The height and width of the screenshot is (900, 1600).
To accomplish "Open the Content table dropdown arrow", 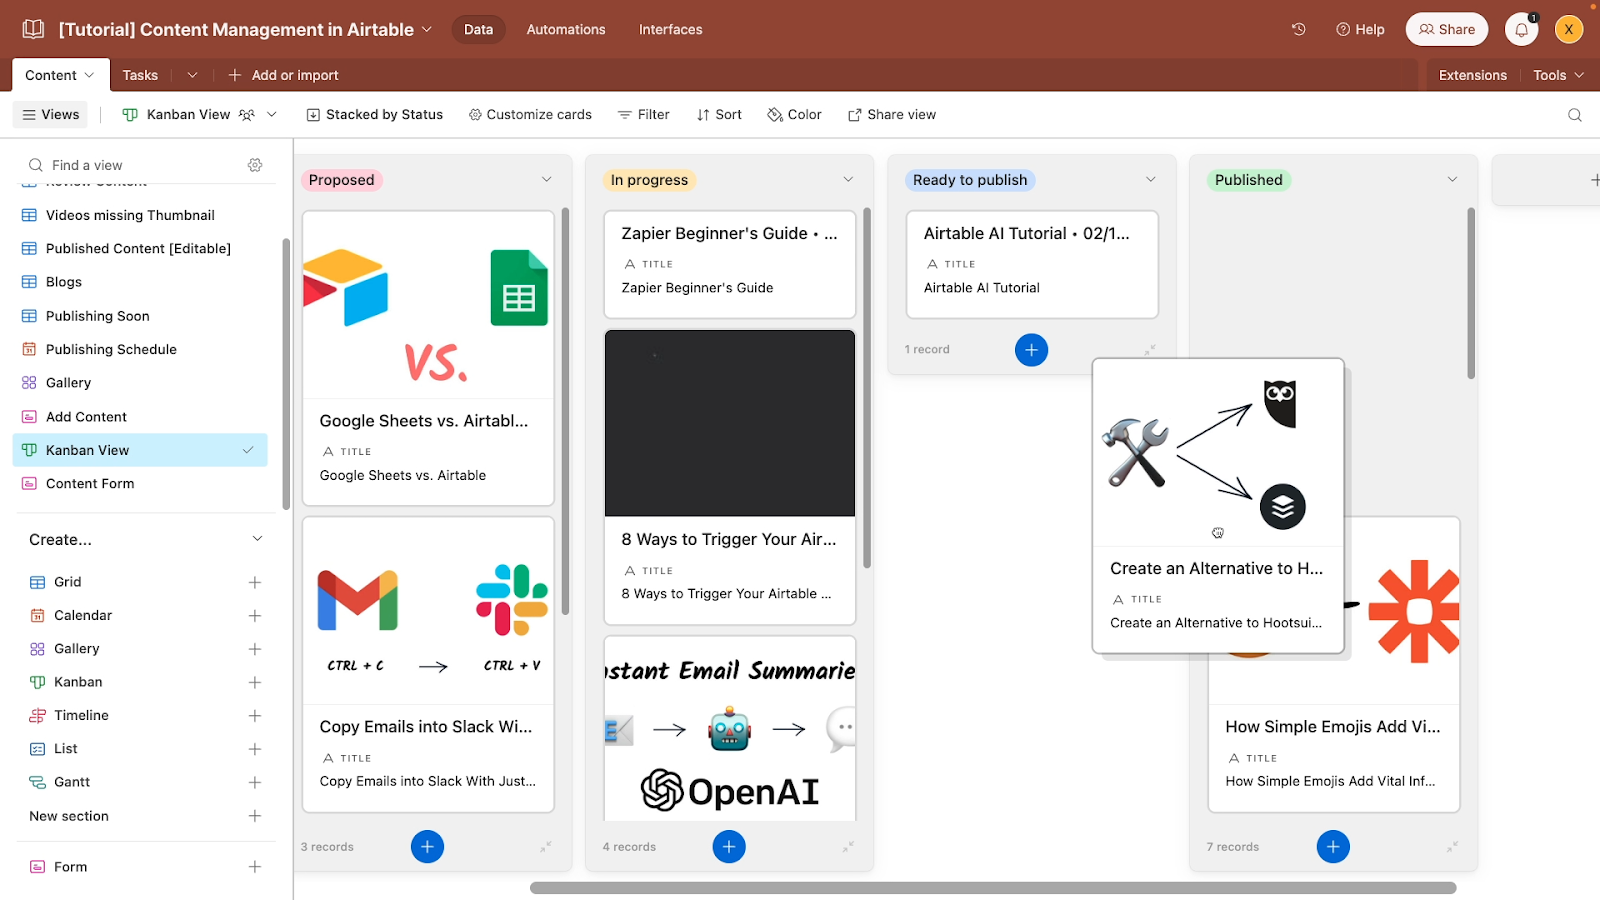I will click(89, 75).
